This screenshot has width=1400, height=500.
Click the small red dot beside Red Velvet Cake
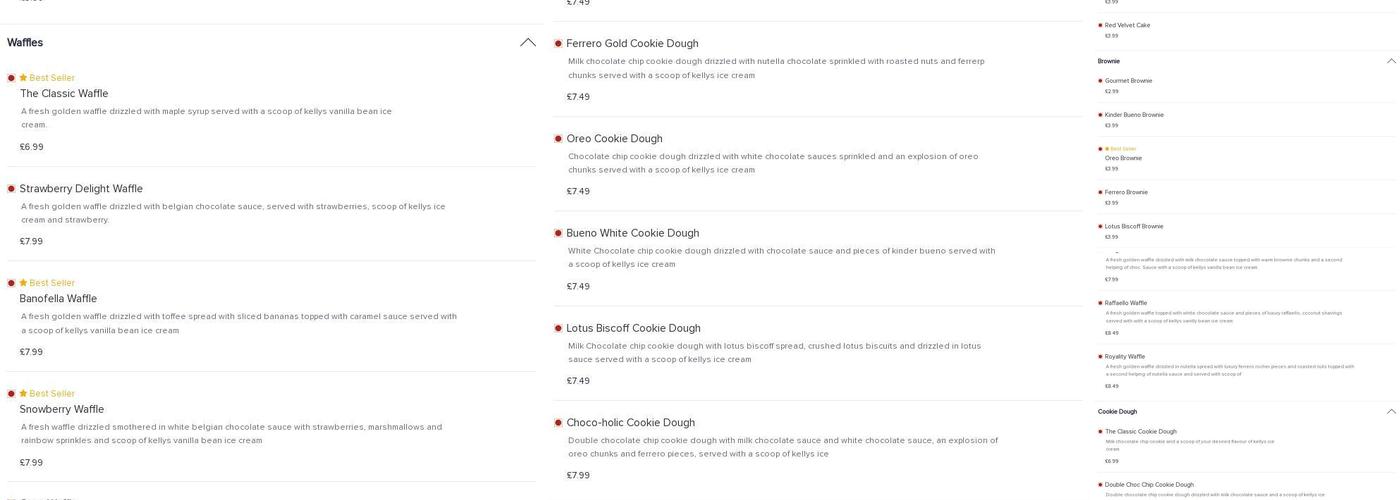point(1100,26)
